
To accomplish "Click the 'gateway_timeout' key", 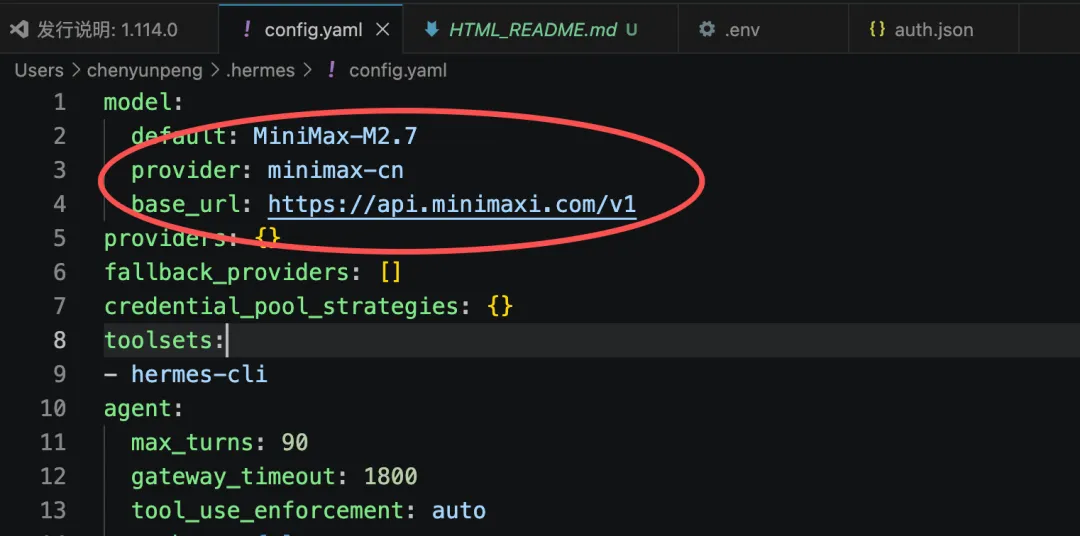I will (233, 476).
